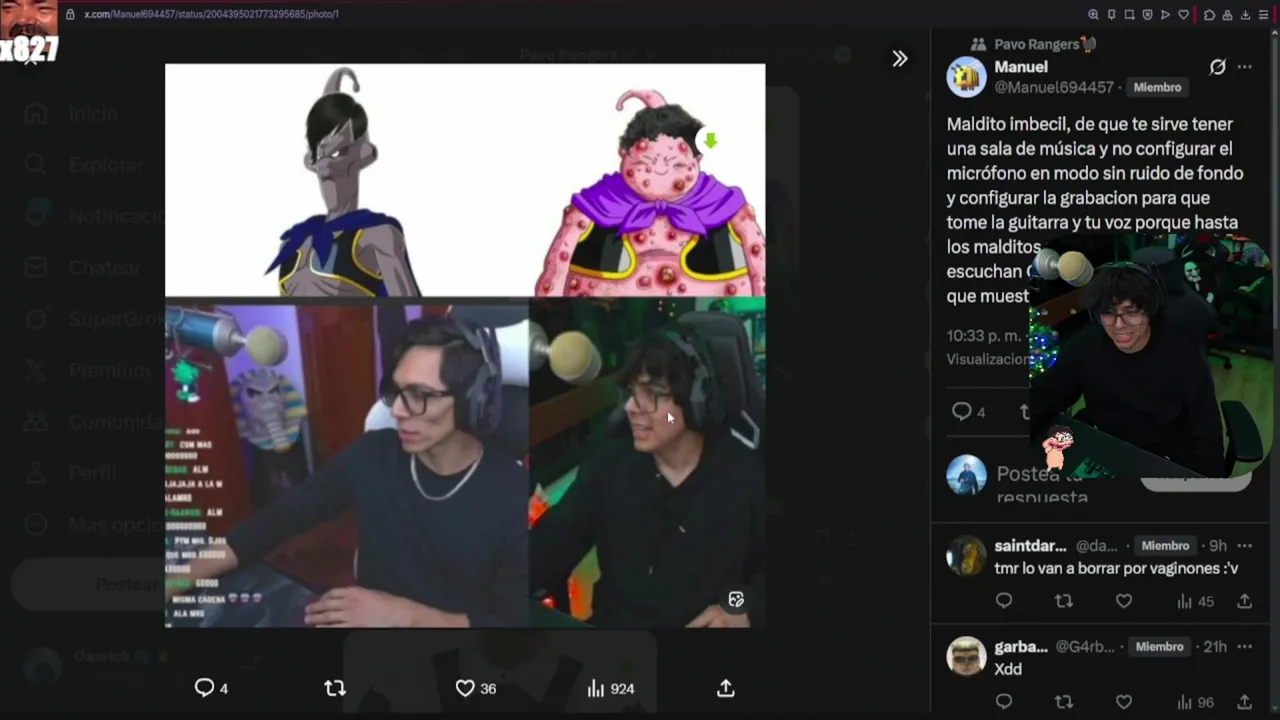Click the Miembro badge on garba's reply
The height and width of the screenshot is (720, 1280).
click(x=1159, y=647)
